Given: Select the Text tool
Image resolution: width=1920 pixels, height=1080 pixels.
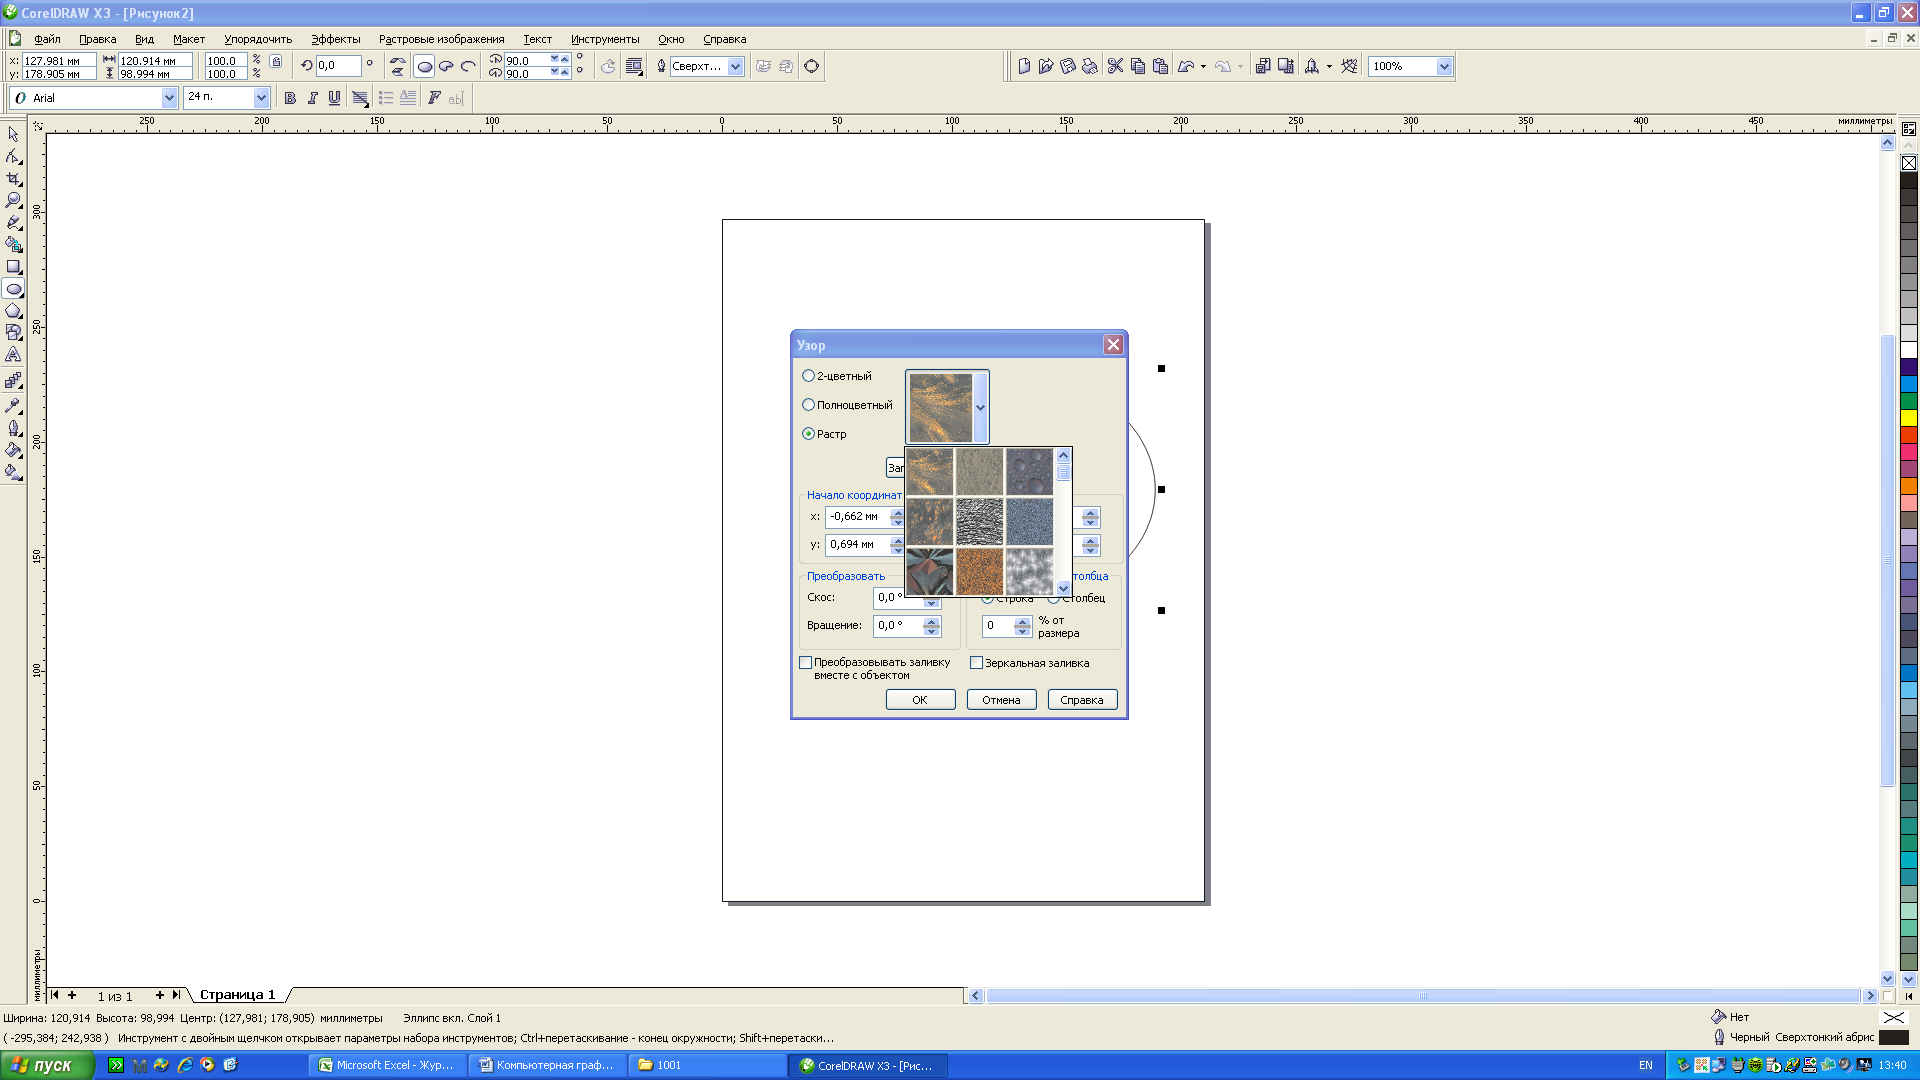Looking at the screenshot, I should 13,355.
